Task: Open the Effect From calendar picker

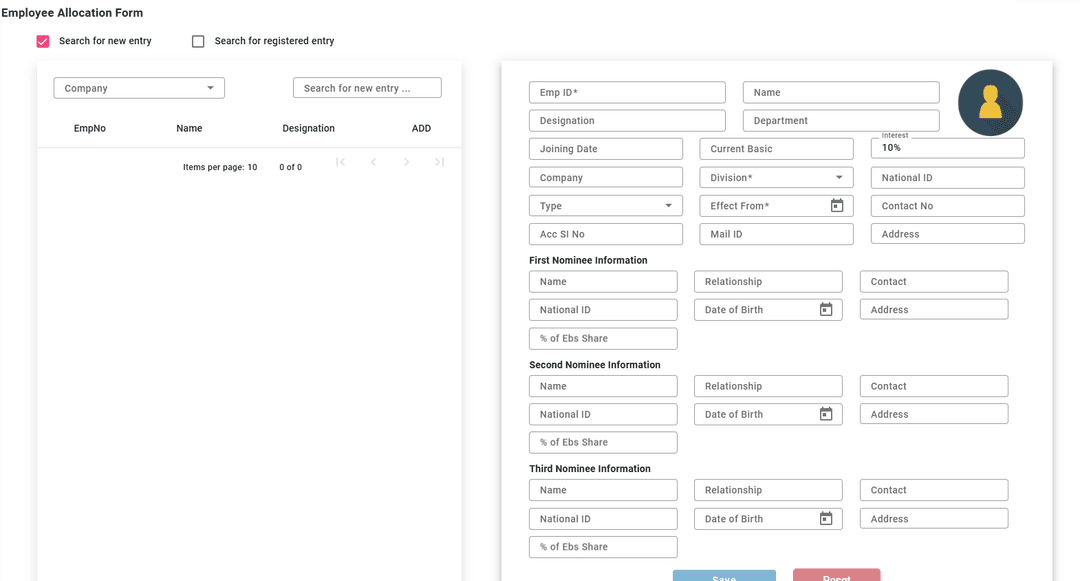Action: (x=837, y=206)
